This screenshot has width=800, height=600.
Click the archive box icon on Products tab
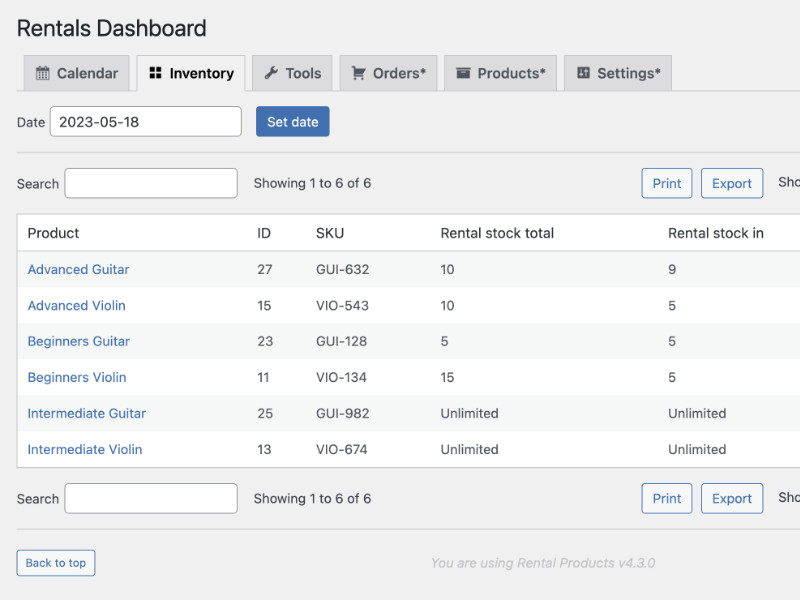[x=463, y=73]
